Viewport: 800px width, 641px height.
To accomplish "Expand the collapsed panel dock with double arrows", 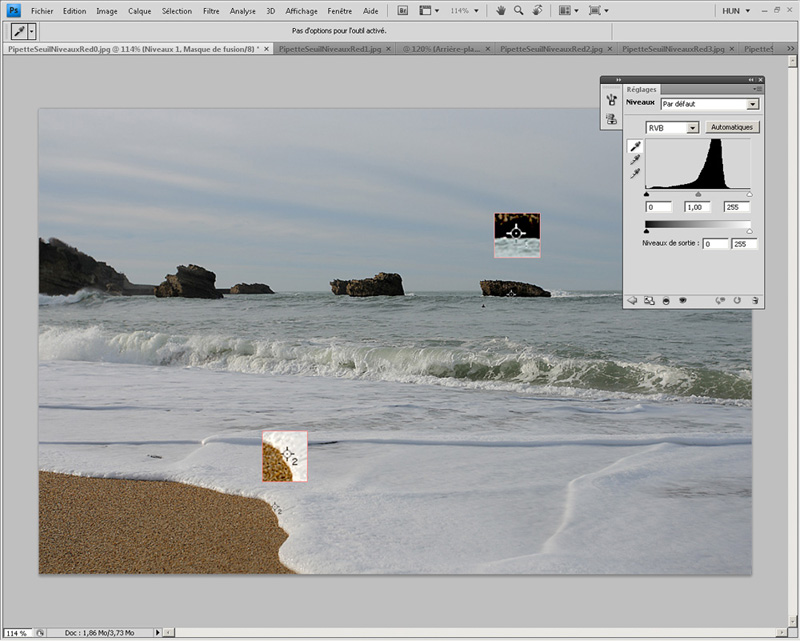I will [618, 80].
